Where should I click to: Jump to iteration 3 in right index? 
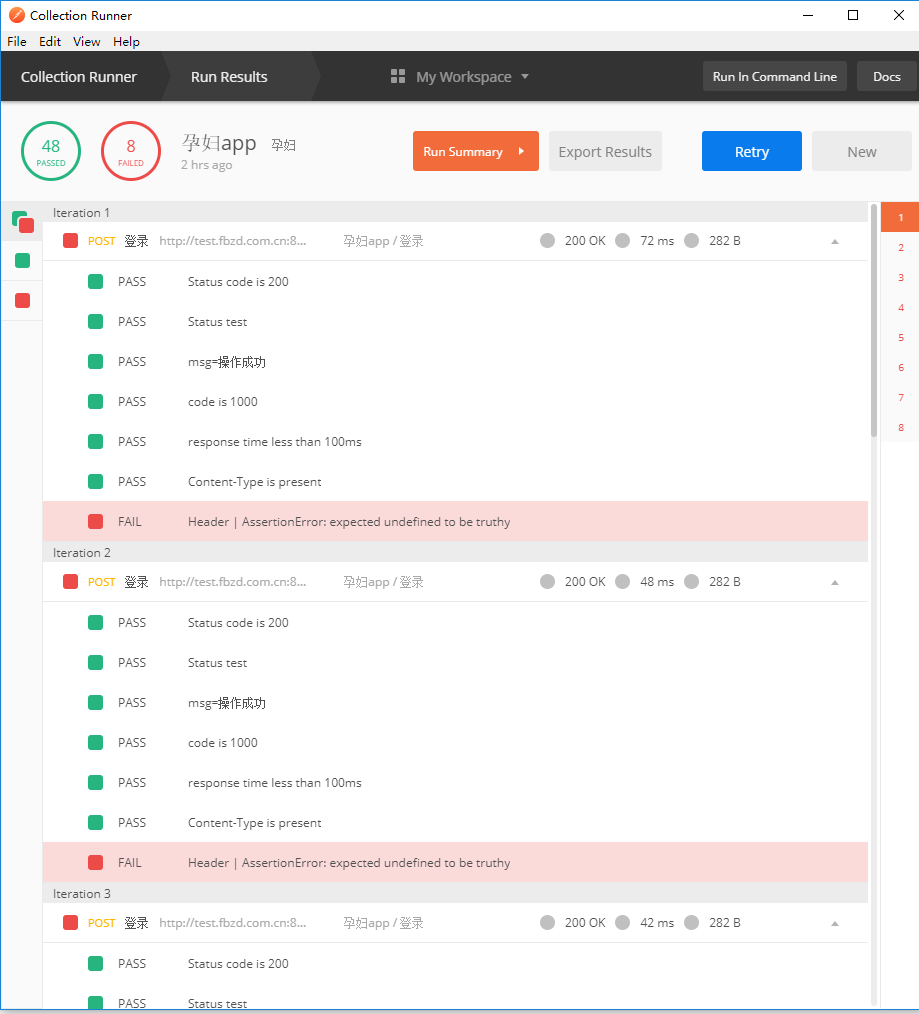(900, 277)
